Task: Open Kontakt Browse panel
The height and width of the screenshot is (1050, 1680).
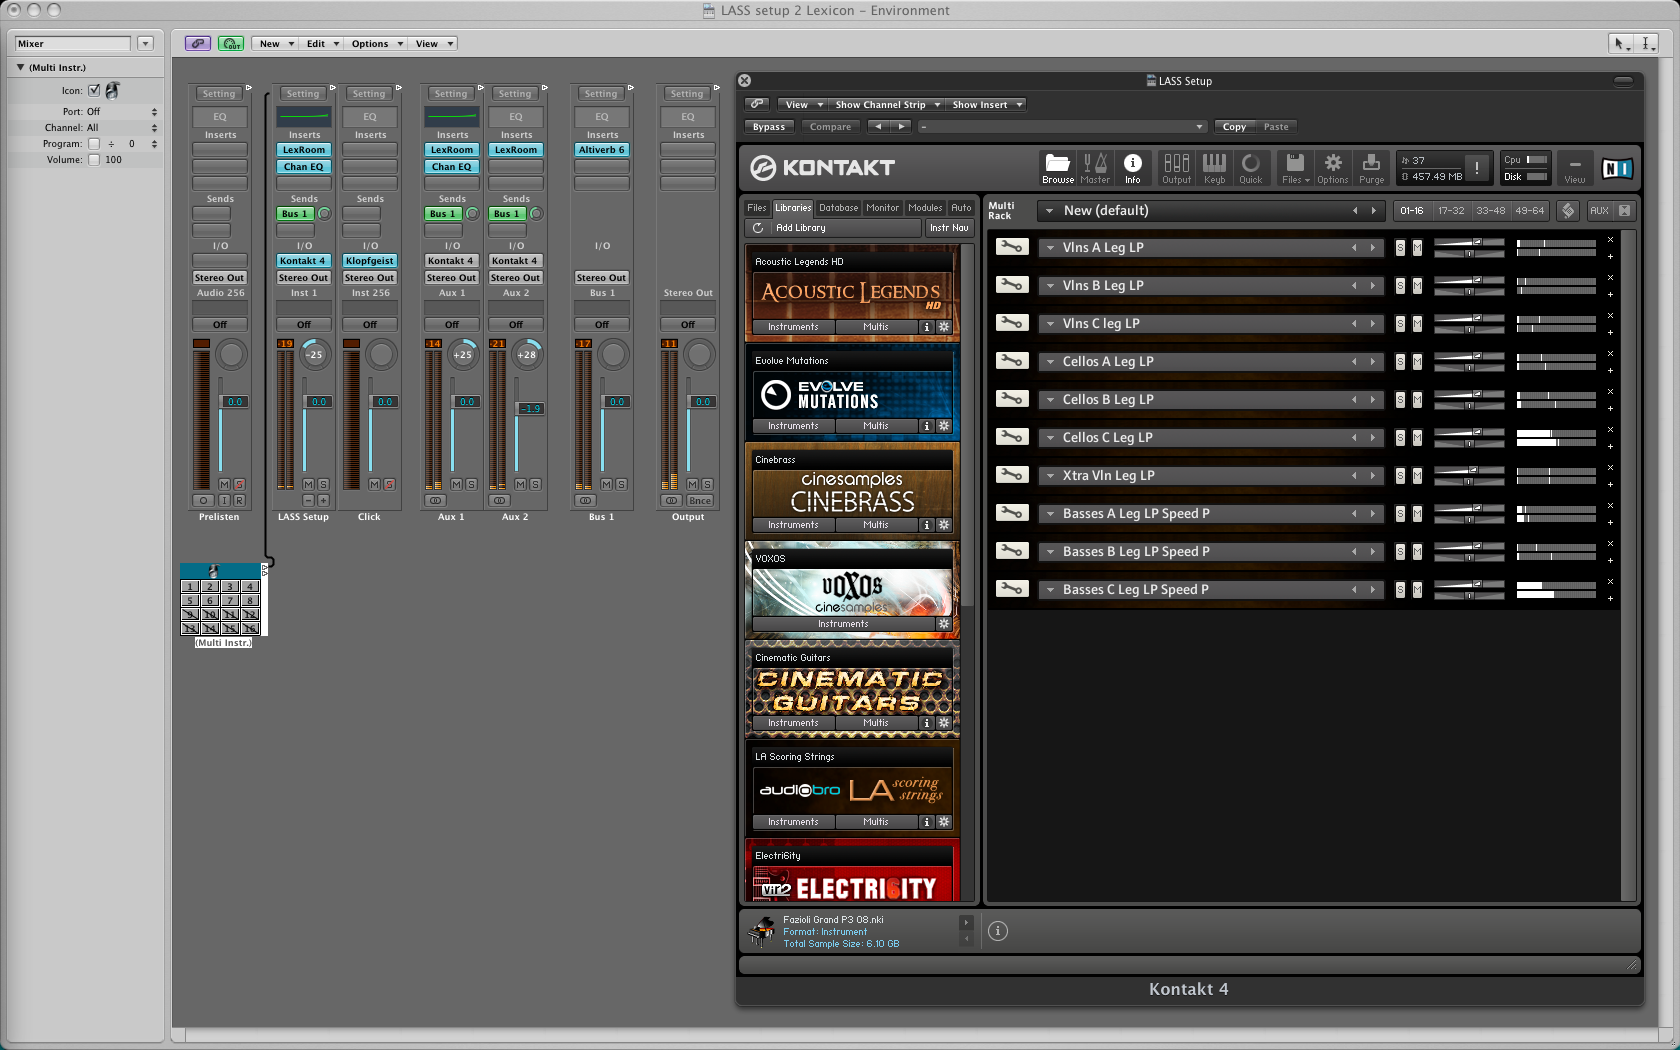Action: (x=1057, y=167)
